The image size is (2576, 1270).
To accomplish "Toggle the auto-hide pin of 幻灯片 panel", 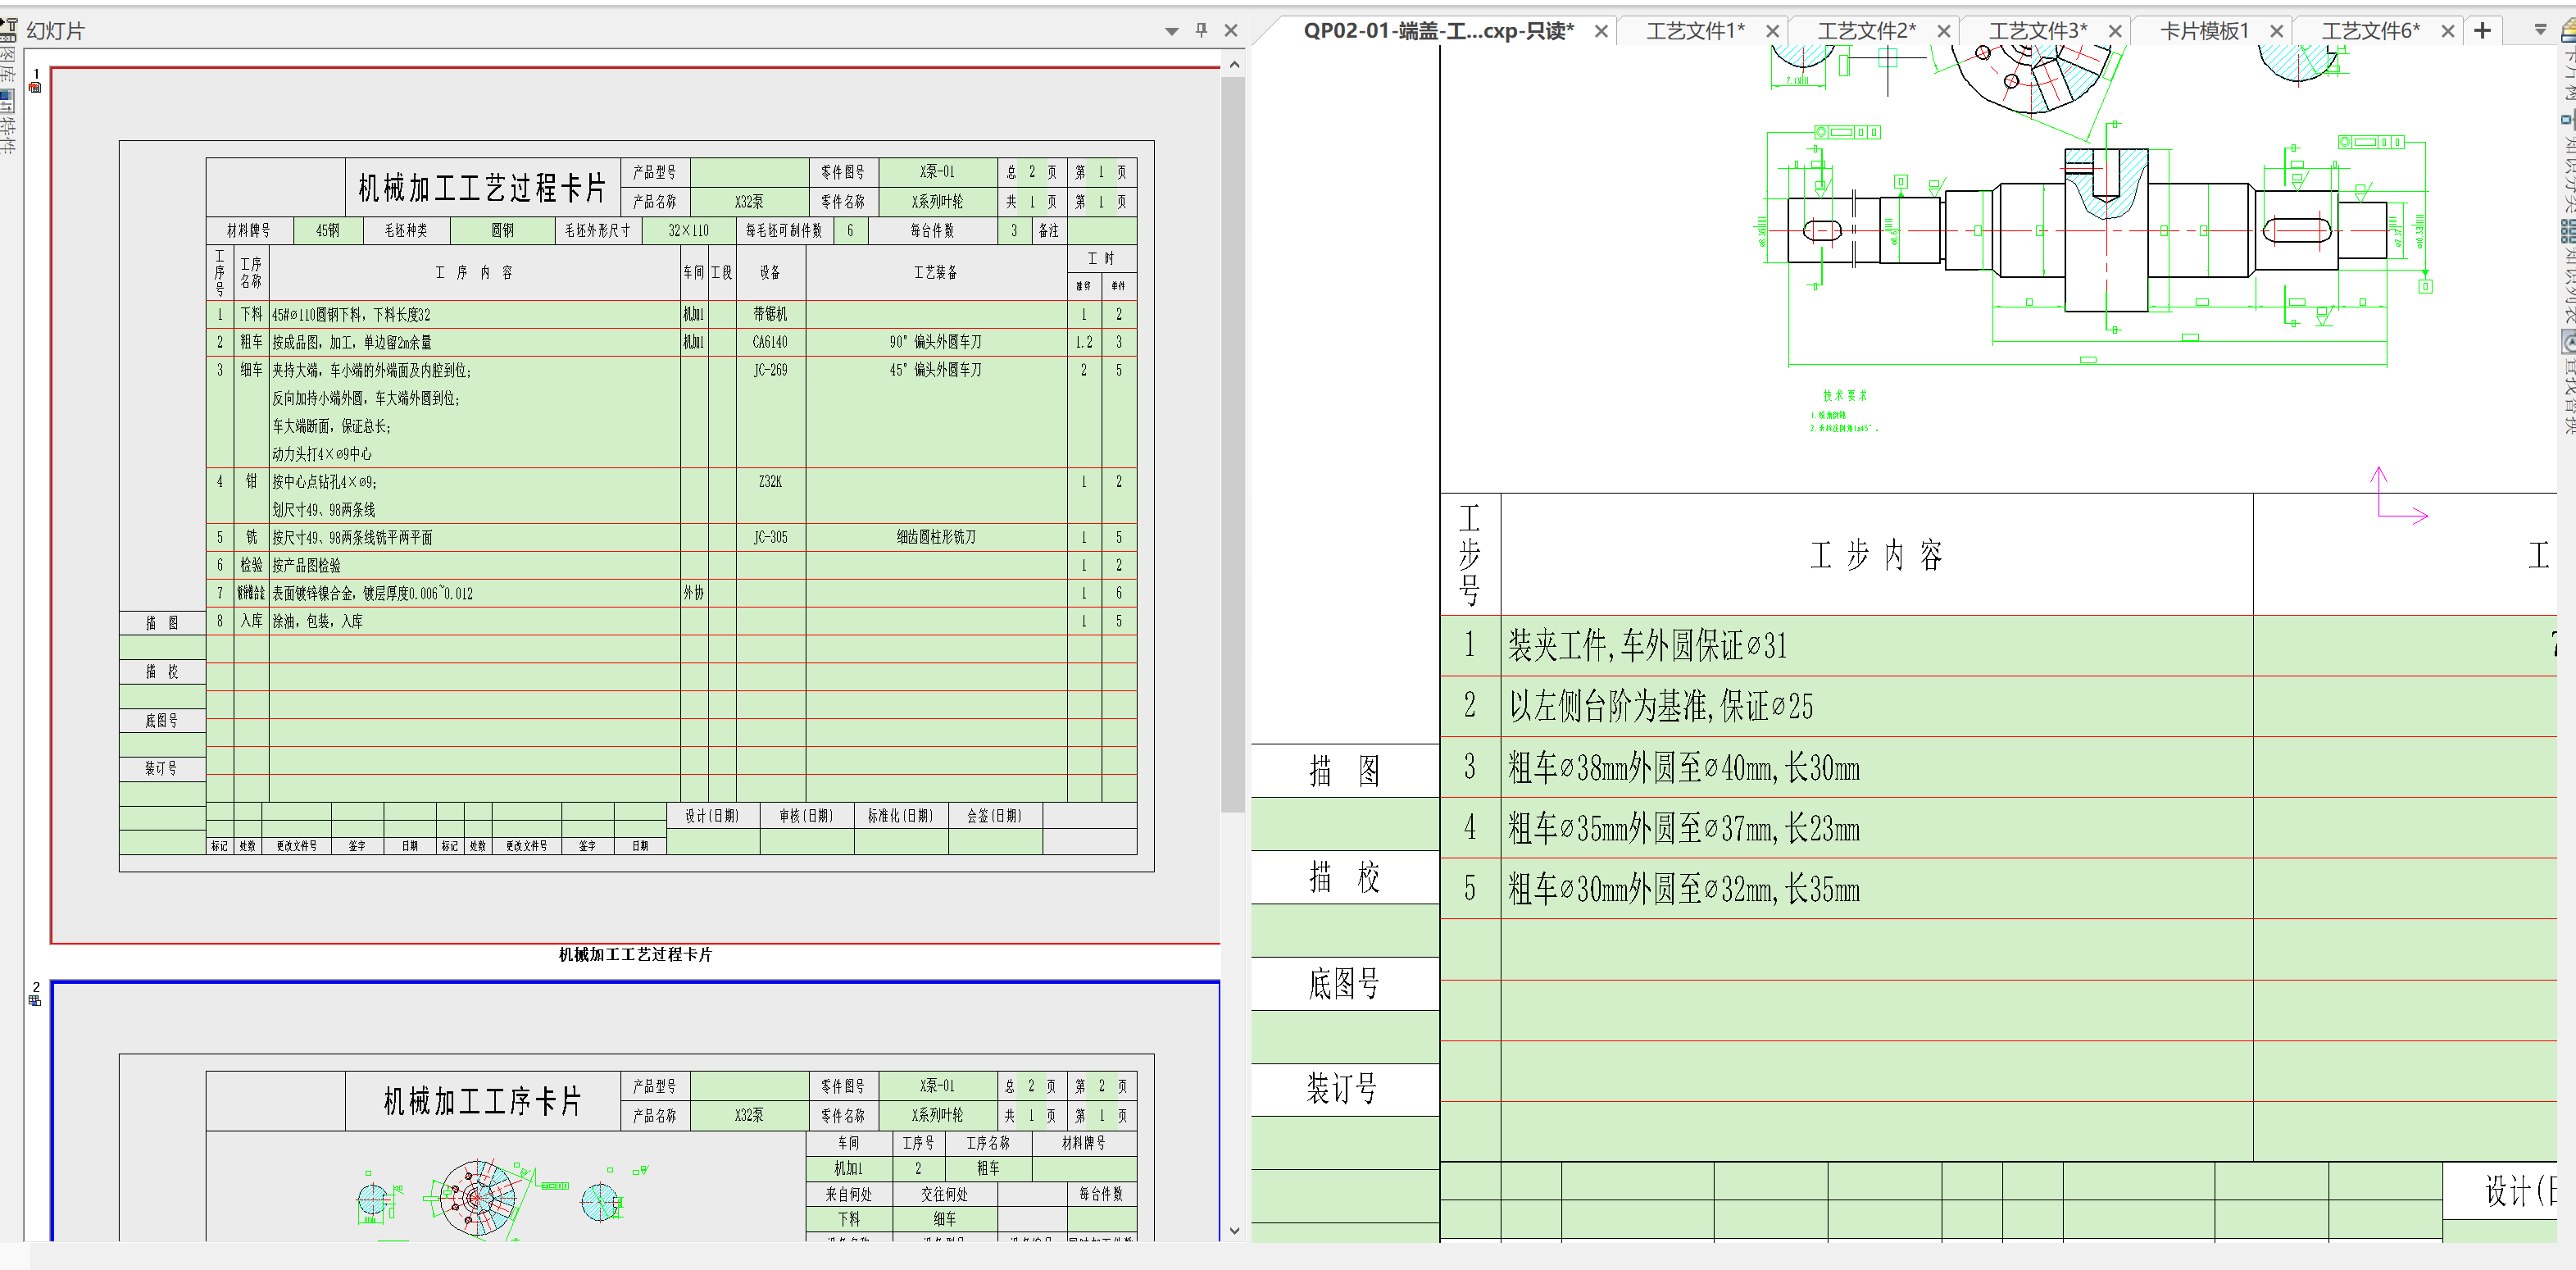I will click(x=1201, y=30).
